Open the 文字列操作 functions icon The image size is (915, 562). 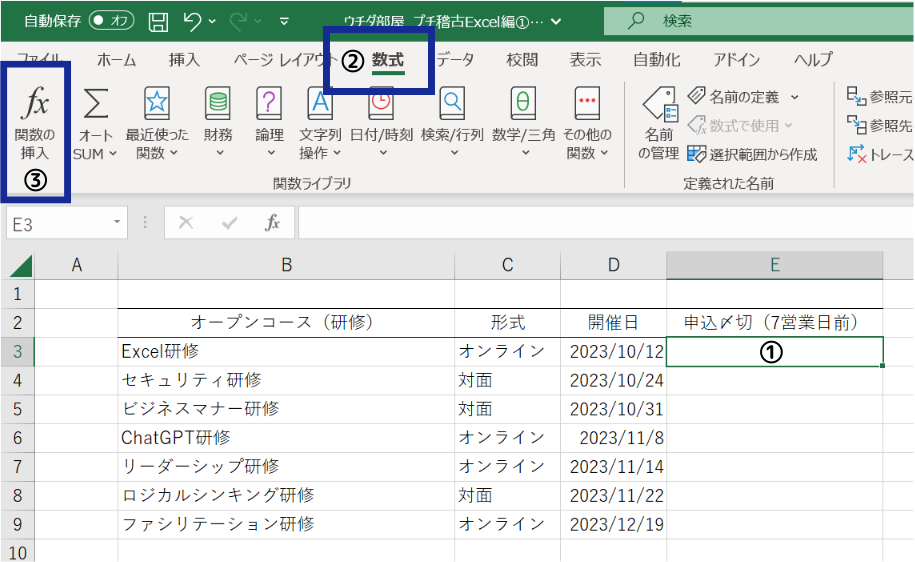(320, 104)
